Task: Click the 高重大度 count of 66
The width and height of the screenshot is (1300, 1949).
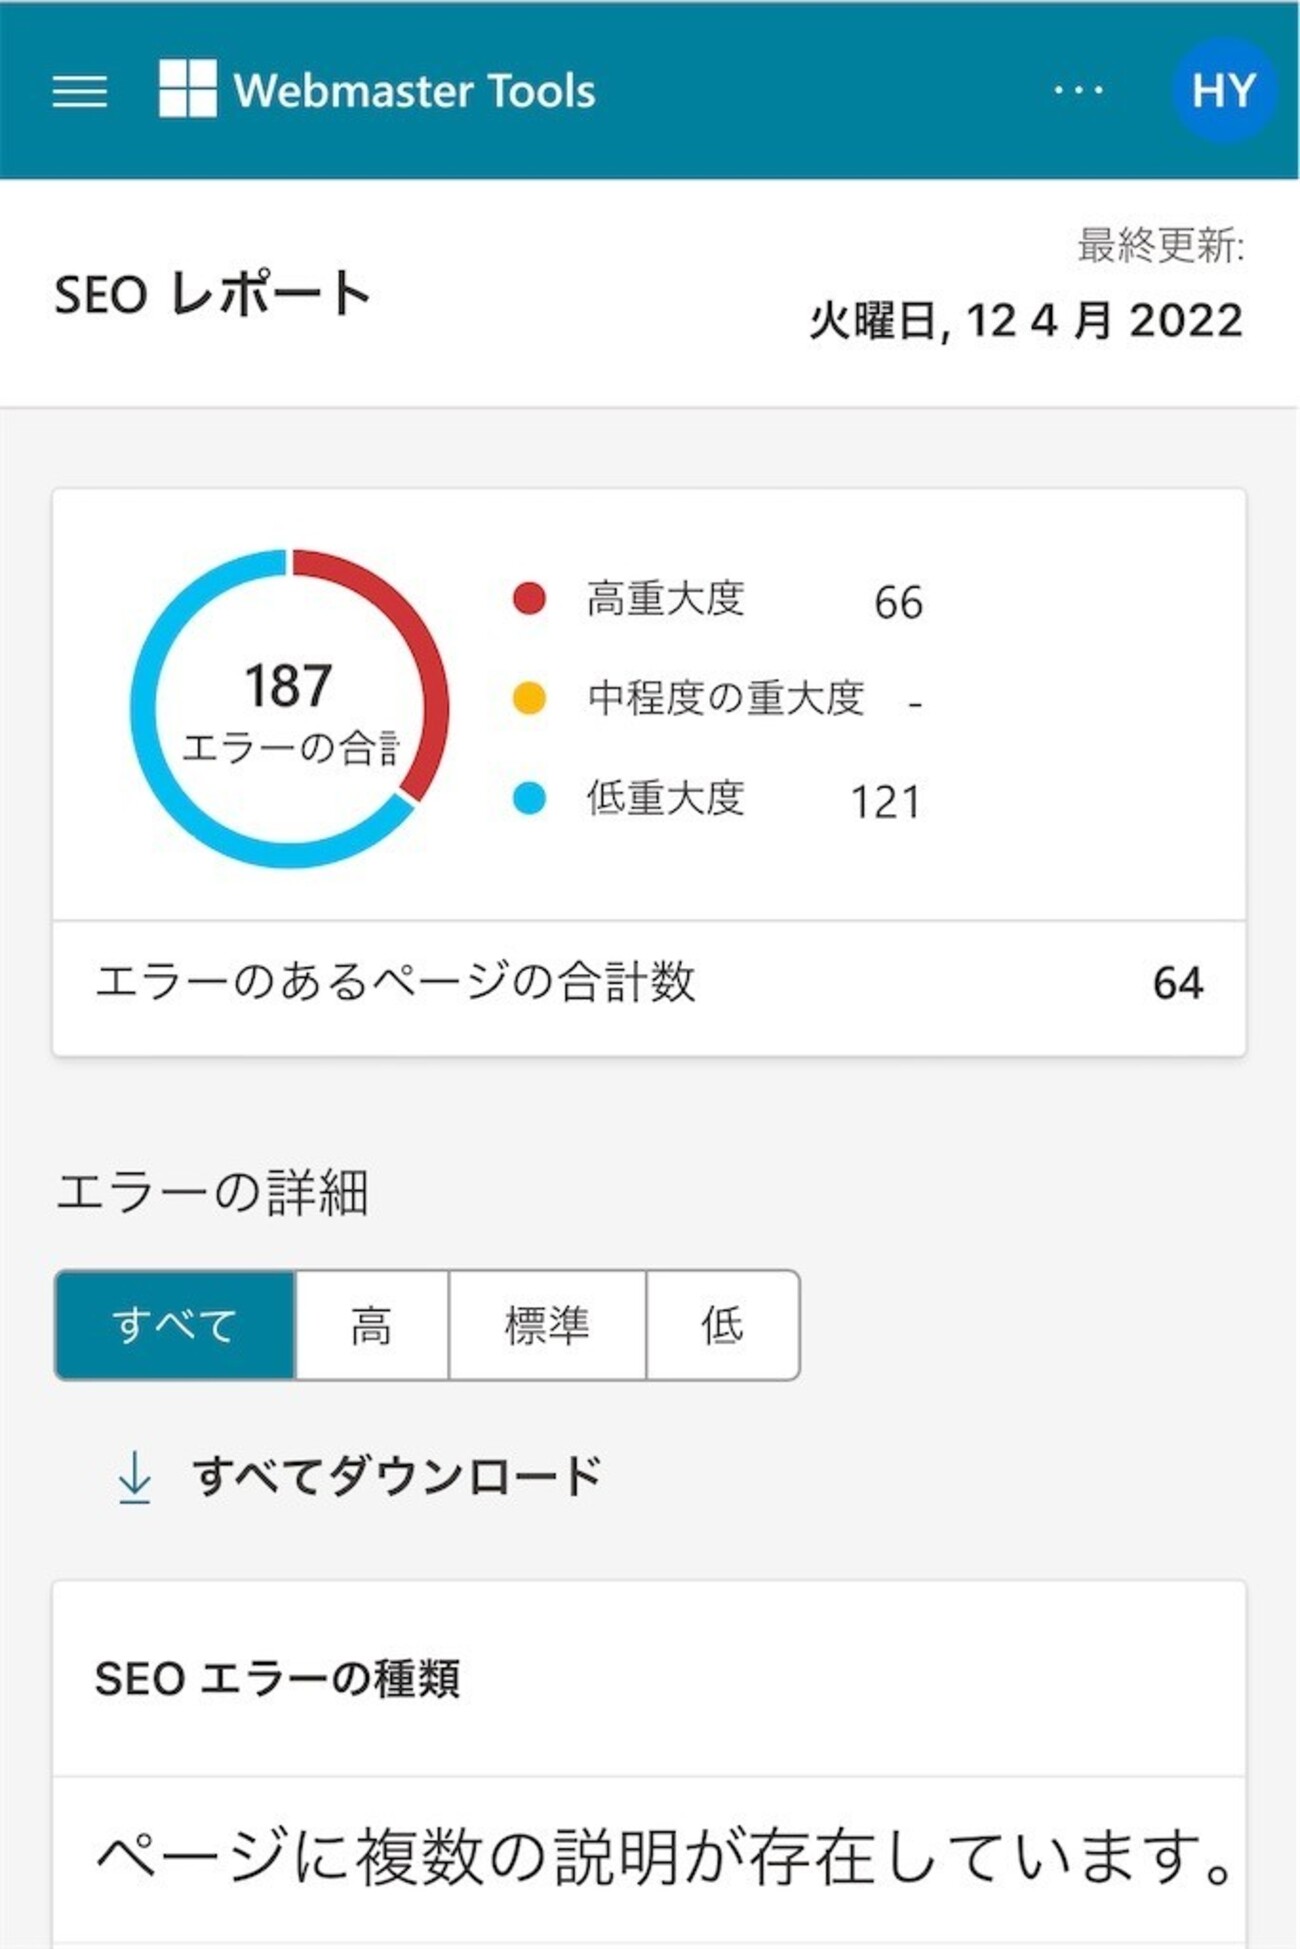Action: (x=898, y=602)
